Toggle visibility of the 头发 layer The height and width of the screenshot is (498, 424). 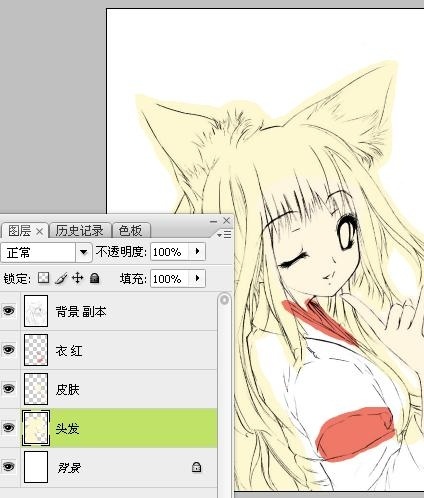pos(9,427)
